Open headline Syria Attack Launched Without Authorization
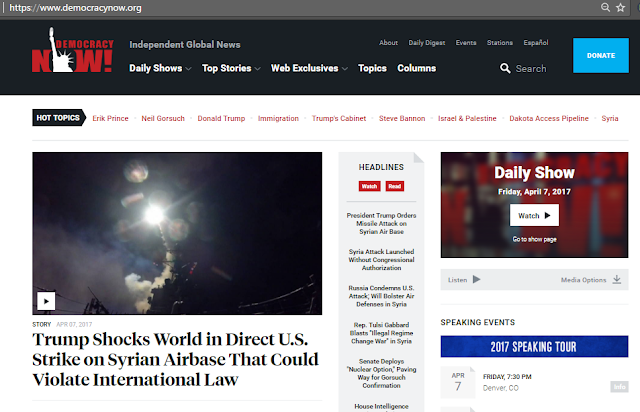The image size is (640, 412). 381,260
